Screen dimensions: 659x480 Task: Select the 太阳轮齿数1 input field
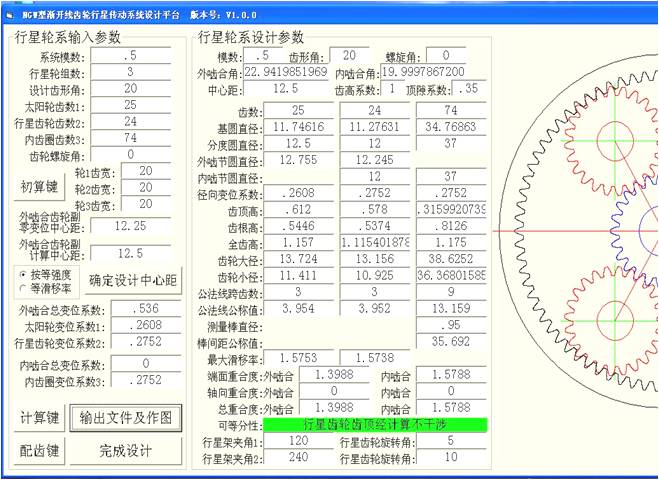(129, 105)
